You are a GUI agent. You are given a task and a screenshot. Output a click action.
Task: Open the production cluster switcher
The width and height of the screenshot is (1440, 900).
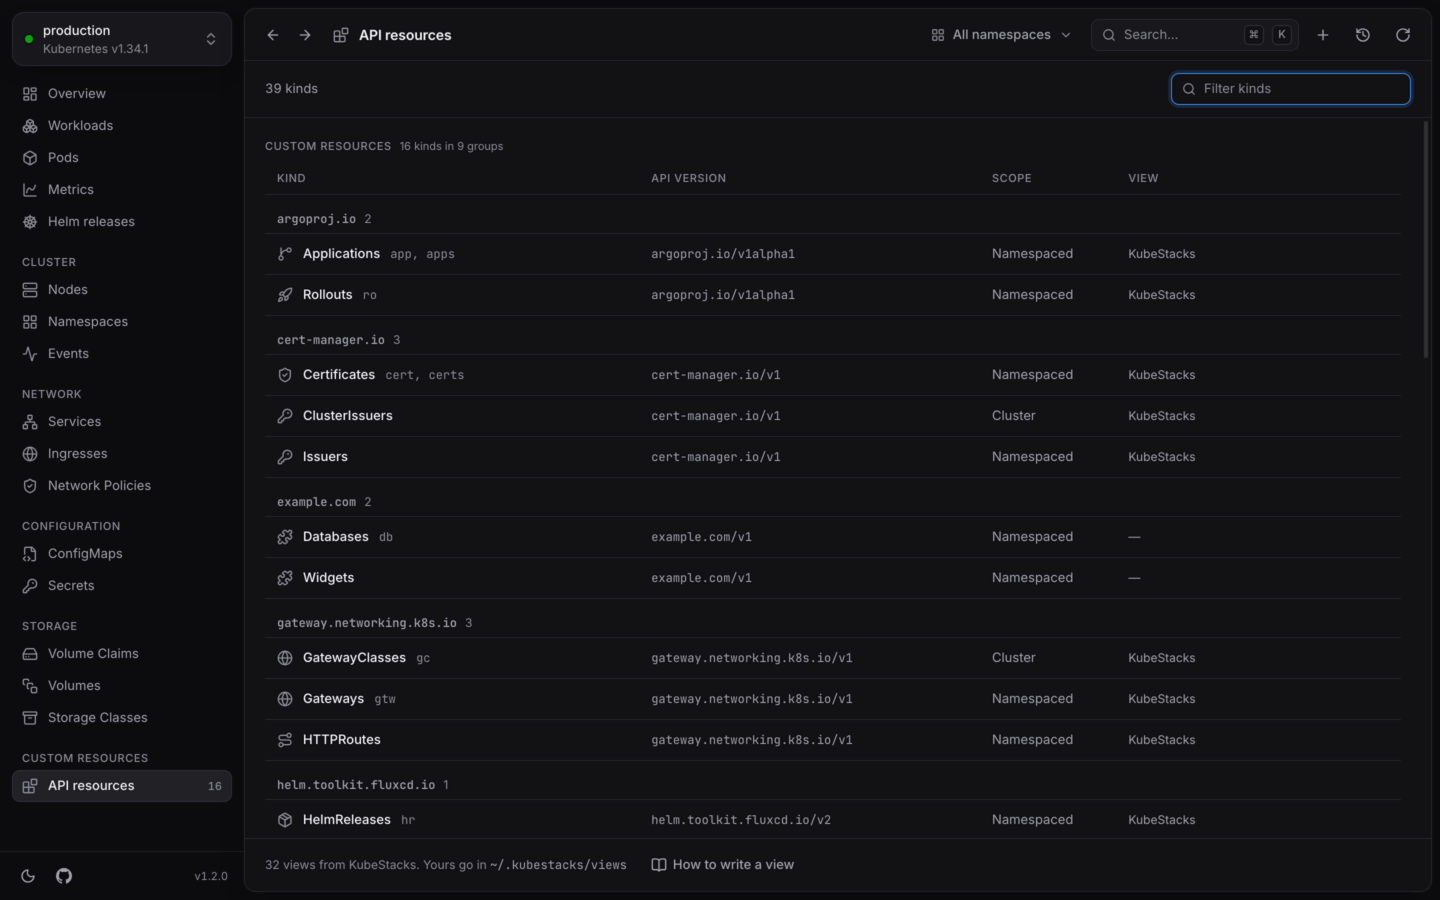(122, 39)
